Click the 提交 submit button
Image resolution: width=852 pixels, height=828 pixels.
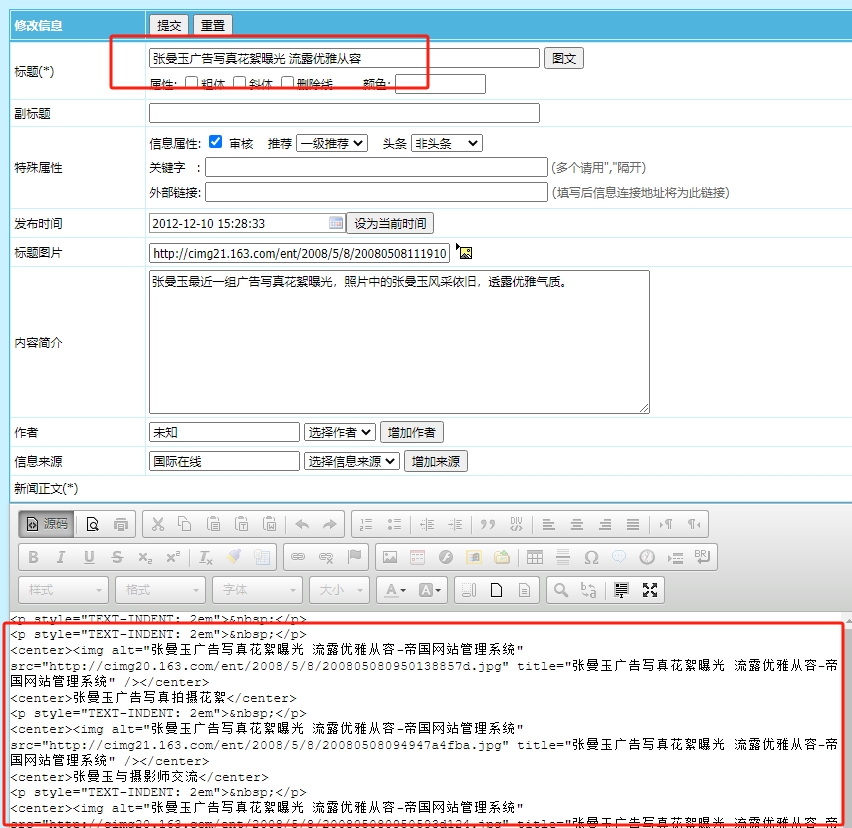click(x=168, y=25)
